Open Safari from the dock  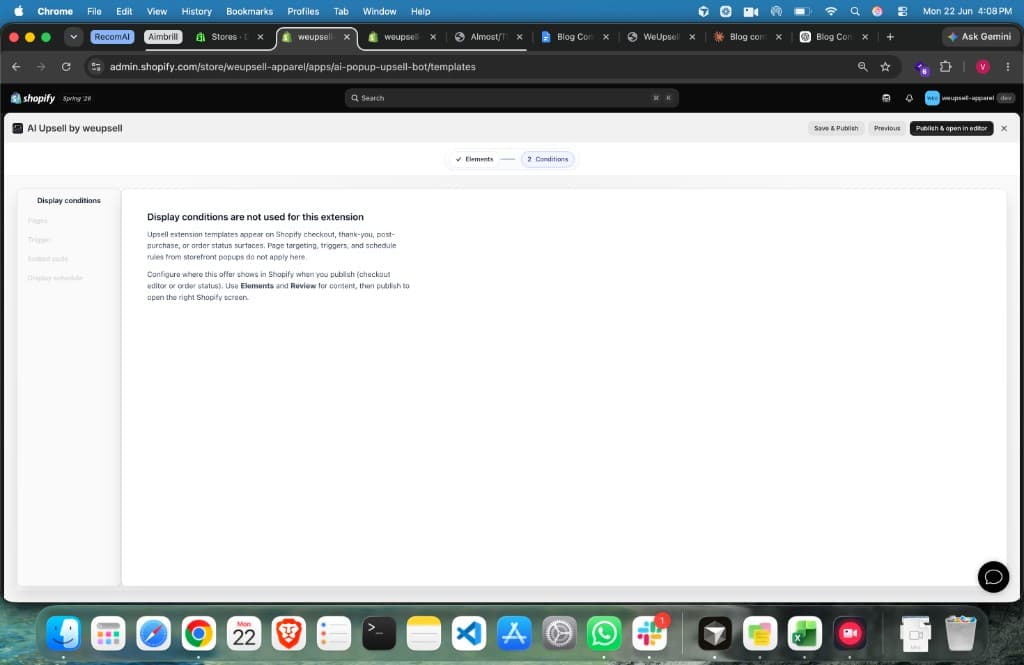(x=153, y=634)
